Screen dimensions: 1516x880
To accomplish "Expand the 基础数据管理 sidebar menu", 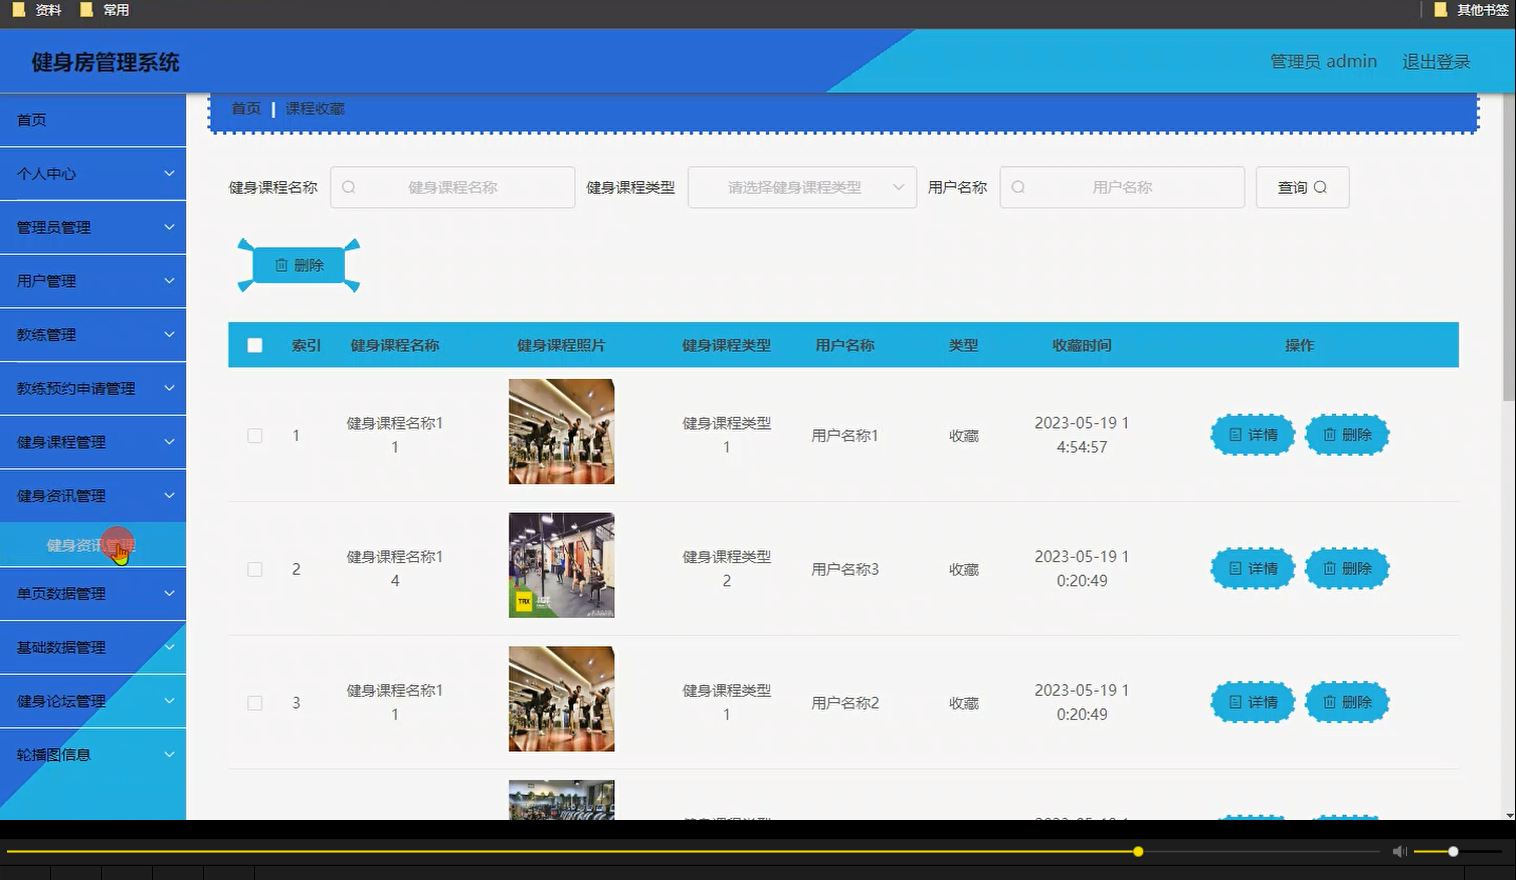I will click(93, 648).
